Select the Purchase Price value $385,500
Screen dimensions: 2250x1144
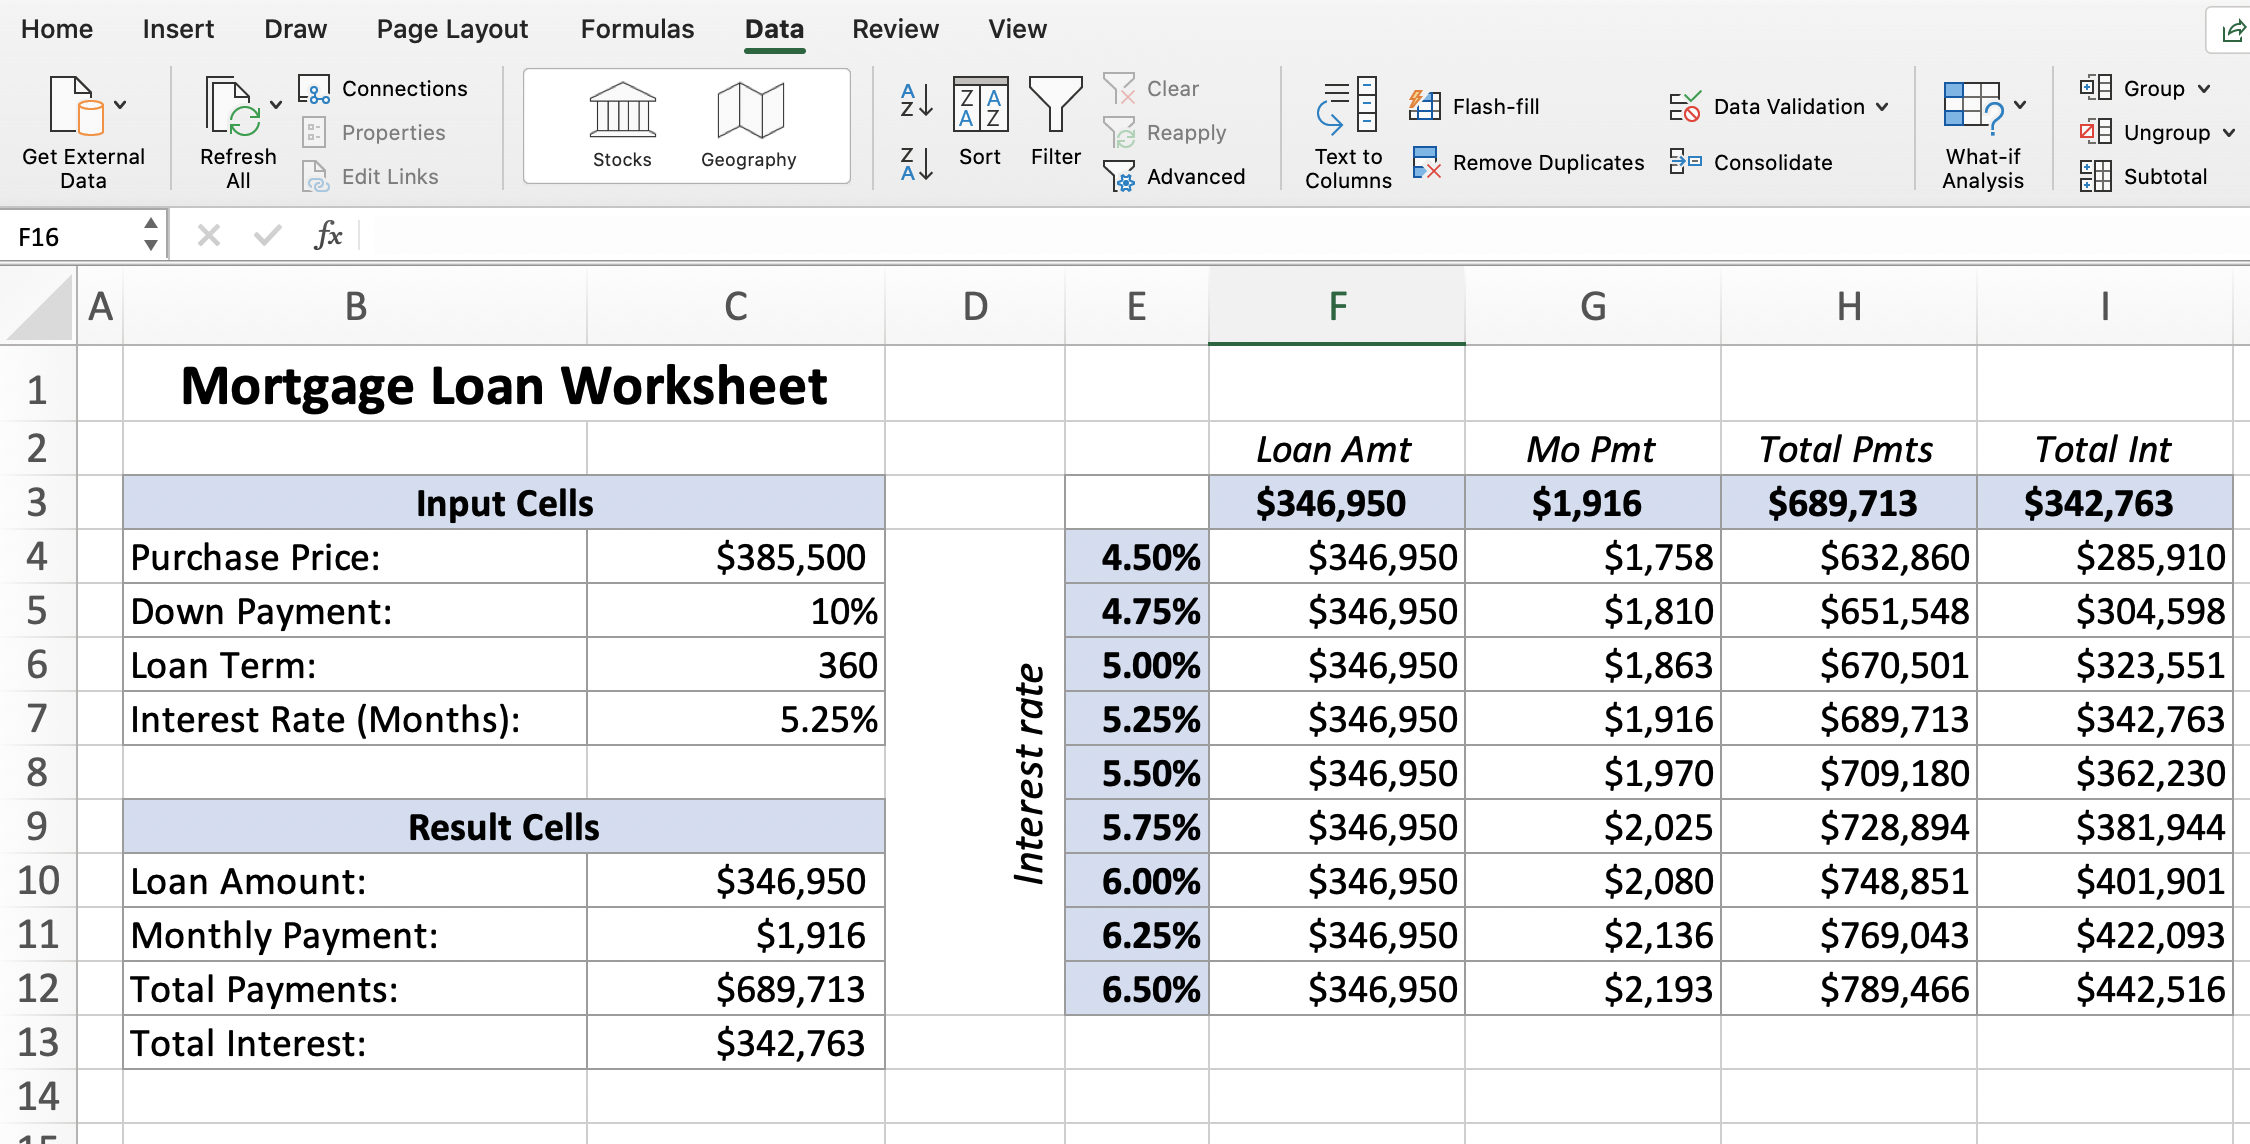click(736, 557)
